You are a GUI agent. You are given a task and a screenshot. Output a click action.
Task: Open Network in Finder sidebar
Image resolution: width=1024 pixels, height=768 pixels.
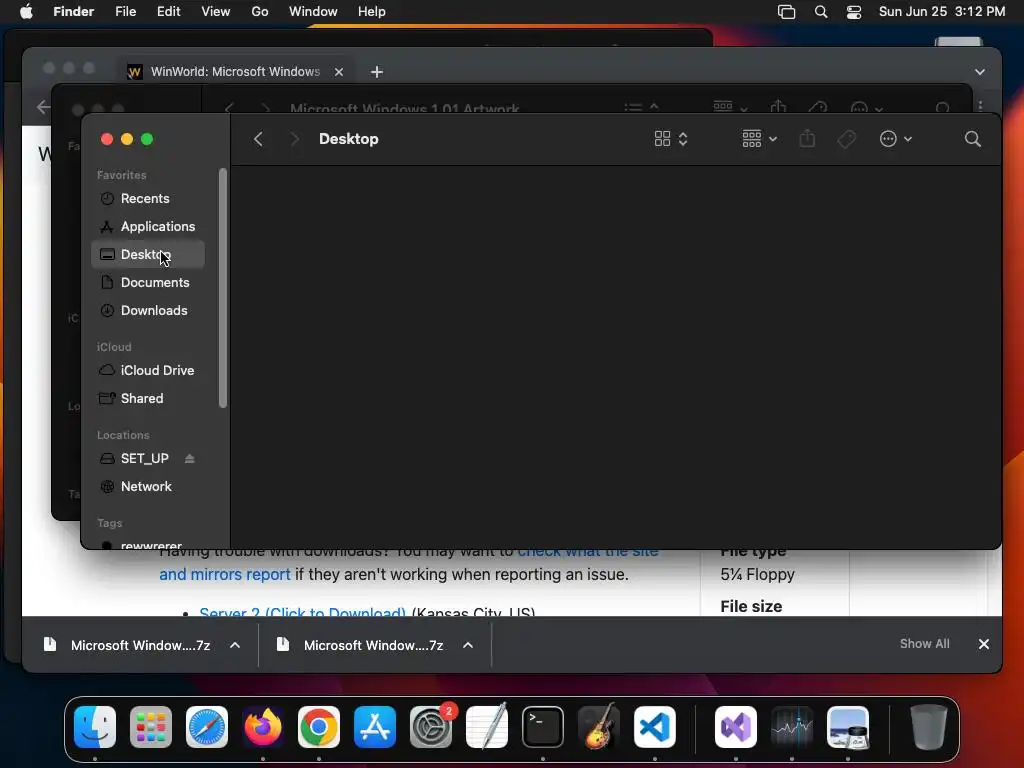coord(148,487)
